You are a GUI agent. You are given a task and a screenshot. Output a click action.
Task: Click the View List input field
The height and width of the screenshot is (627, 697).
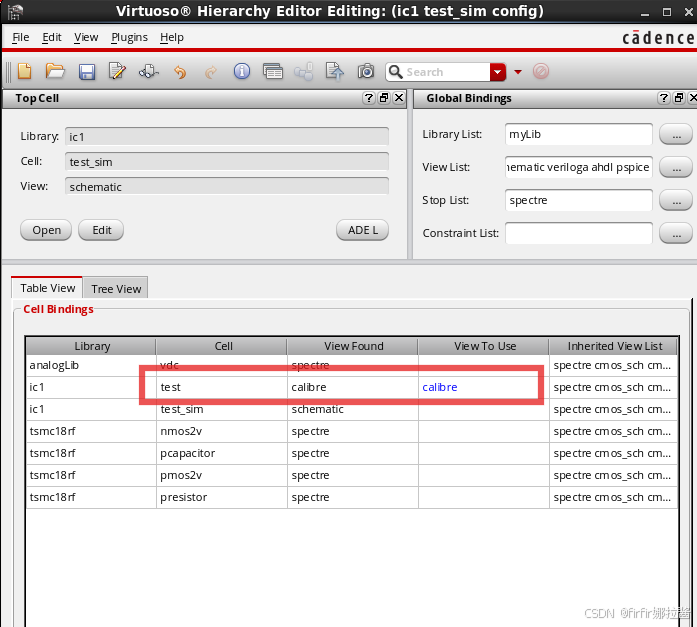pyautogui.click(x=579, y=167)
